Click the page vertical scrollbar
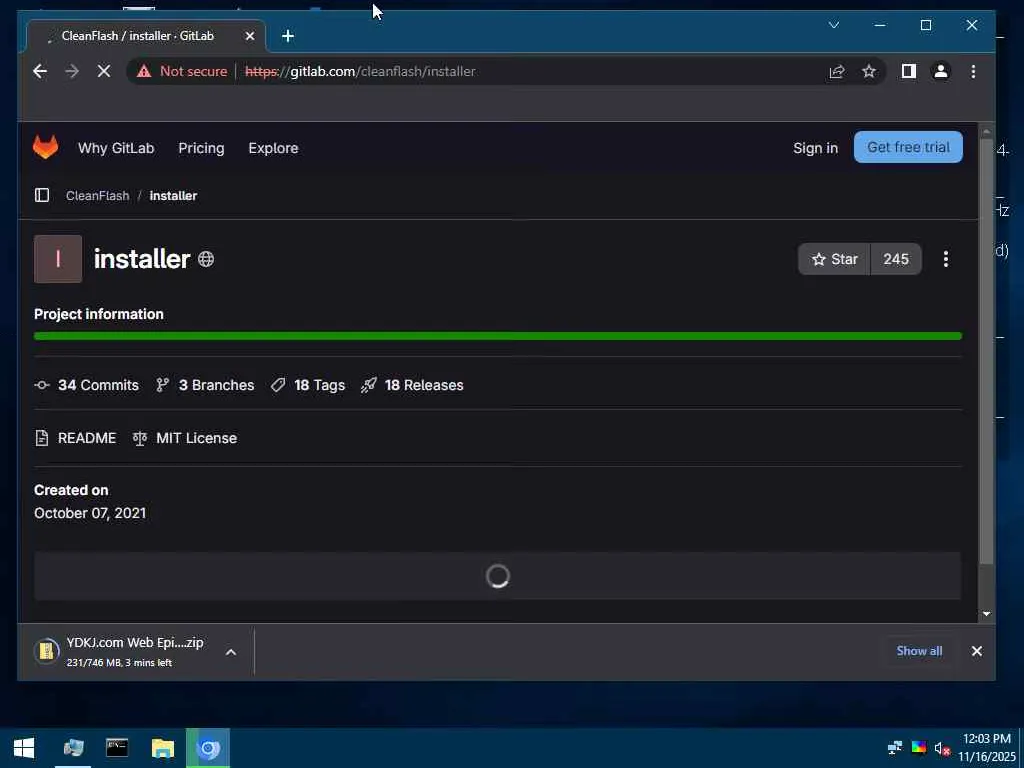The width and height of the screenshot is (1024, 768). point(986,353)
